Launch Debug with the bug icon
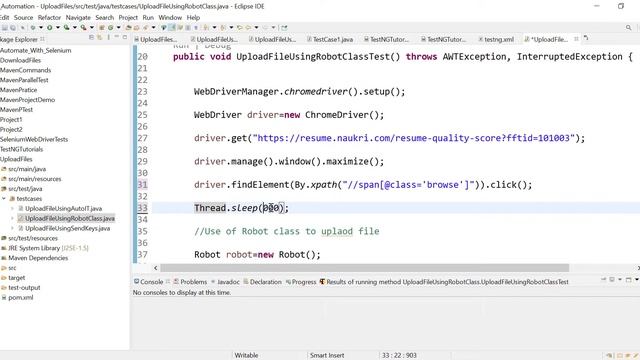This screenshot has width=640, height=360. [x=33, y=27]
